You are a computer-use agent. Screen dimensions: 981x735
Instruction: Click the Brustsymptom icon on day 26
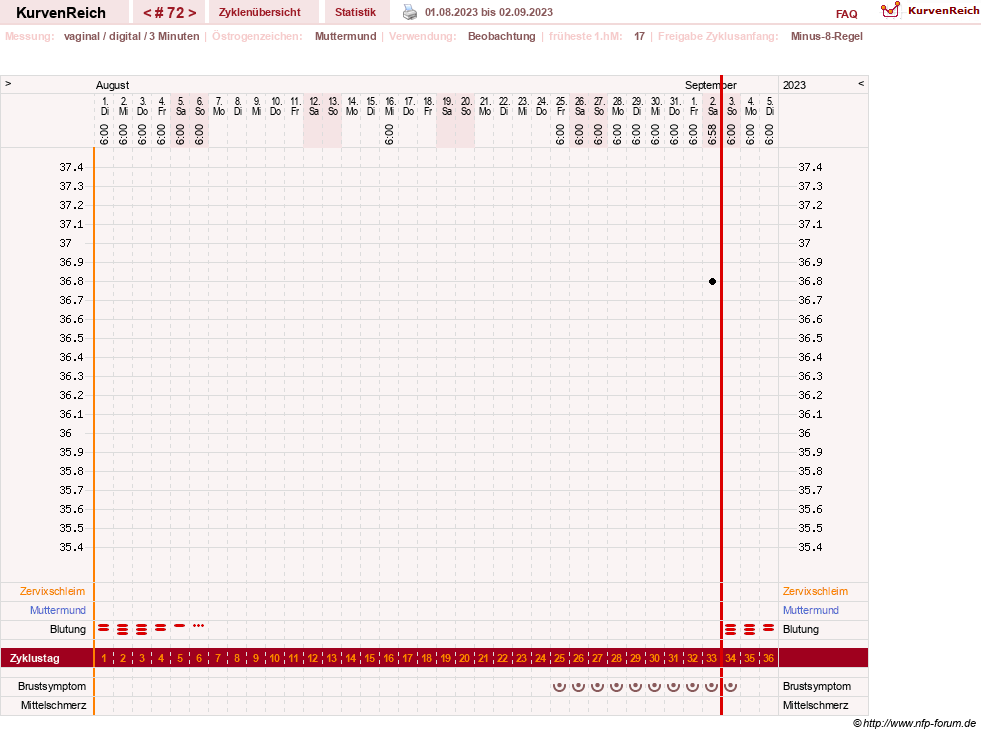(x=578, y=686)
